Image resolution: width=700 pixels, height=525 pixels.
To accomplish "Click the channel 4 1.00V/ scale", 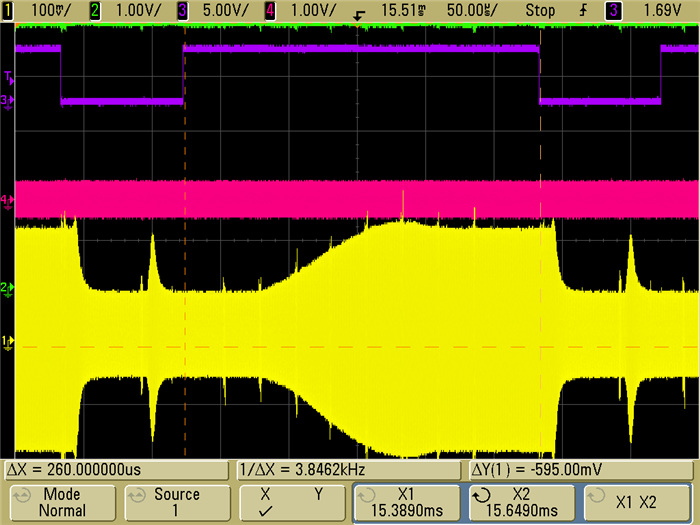I will tap(312, 10).
